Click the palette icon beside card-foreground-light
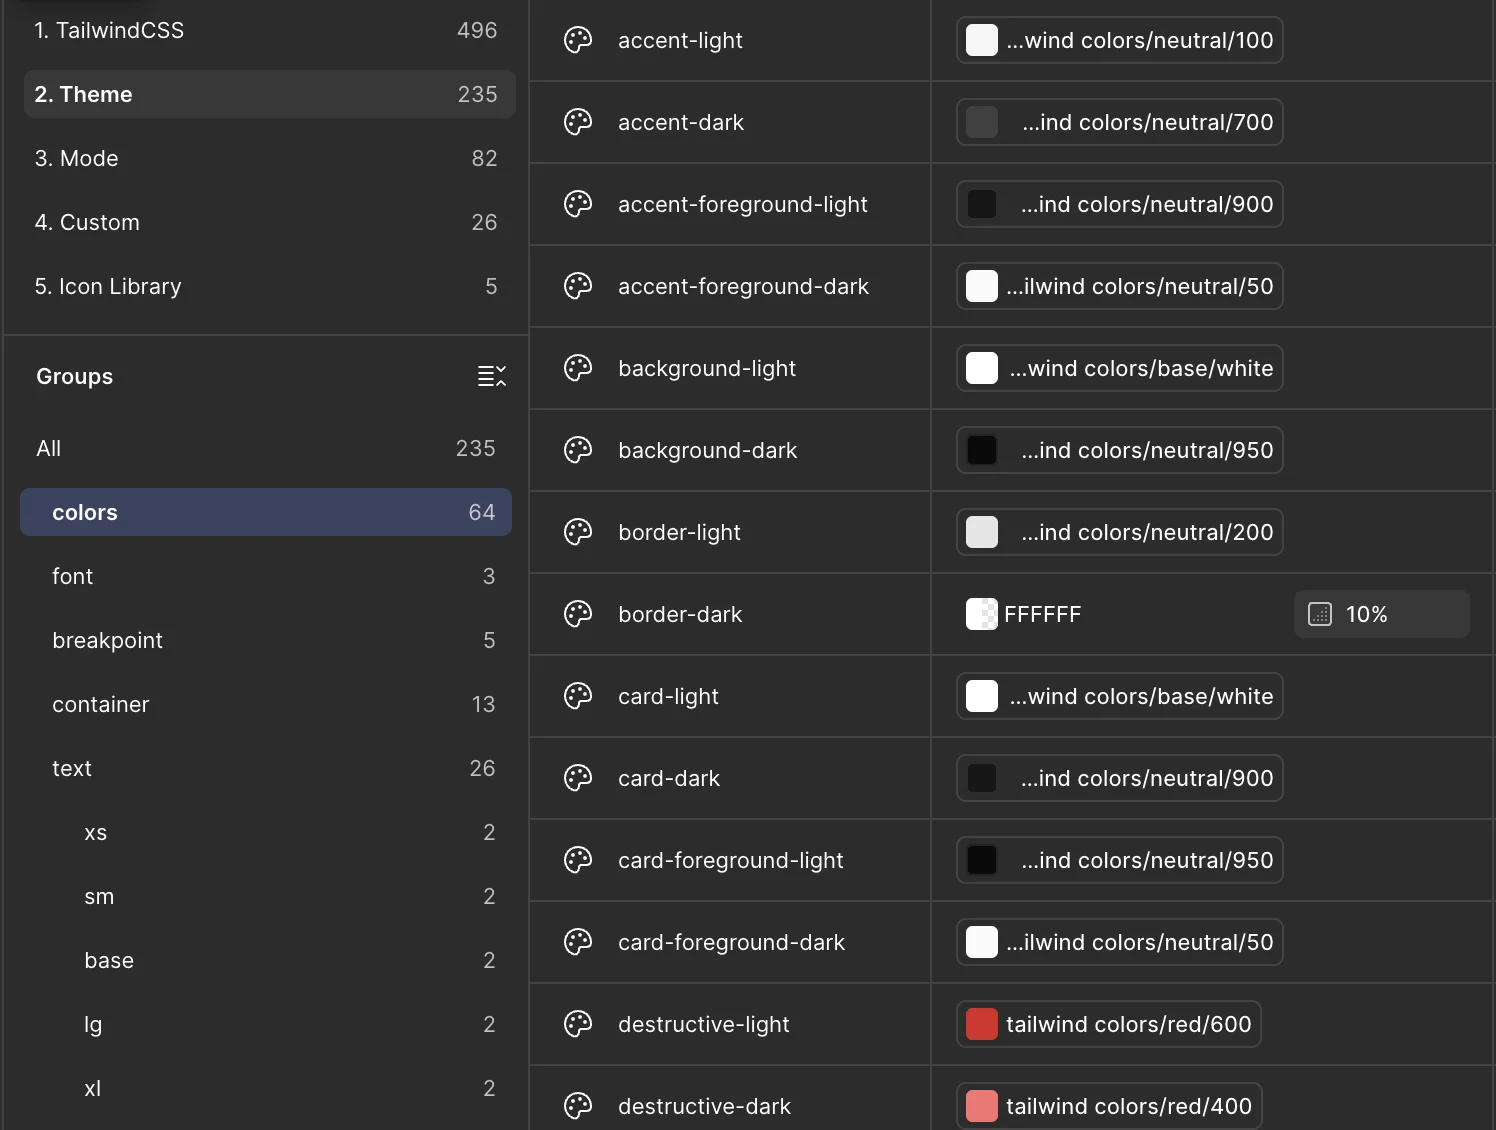Viewport: 1496px width, 1130px height. point(578,860)
